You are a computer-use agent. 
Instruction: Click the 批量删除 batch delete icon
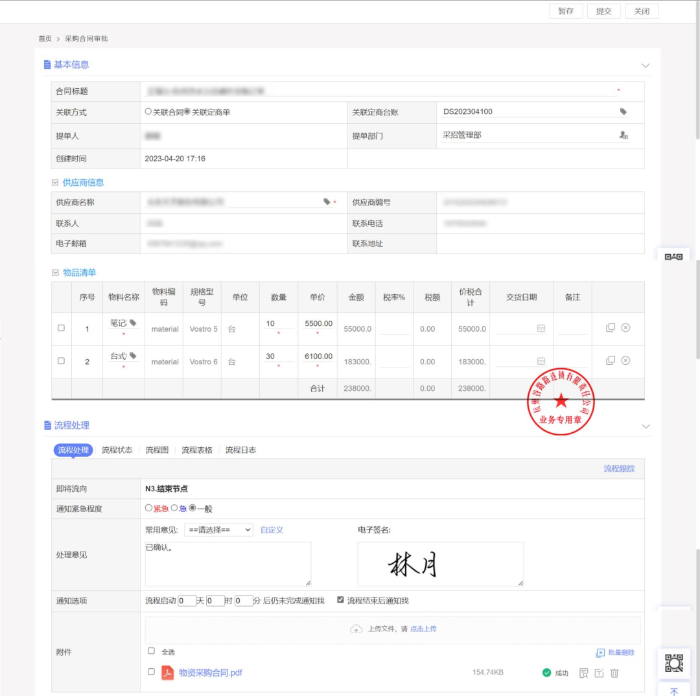tap(600, 652)
